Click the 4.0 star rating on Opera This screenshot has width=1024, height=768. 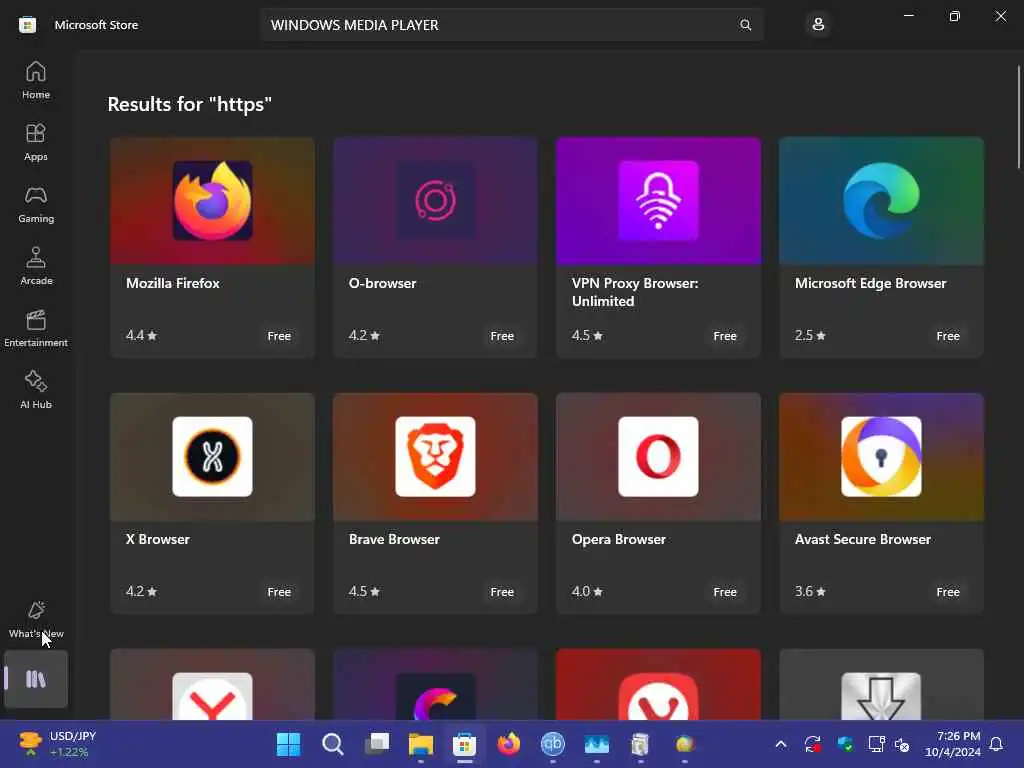pos(587,592)
